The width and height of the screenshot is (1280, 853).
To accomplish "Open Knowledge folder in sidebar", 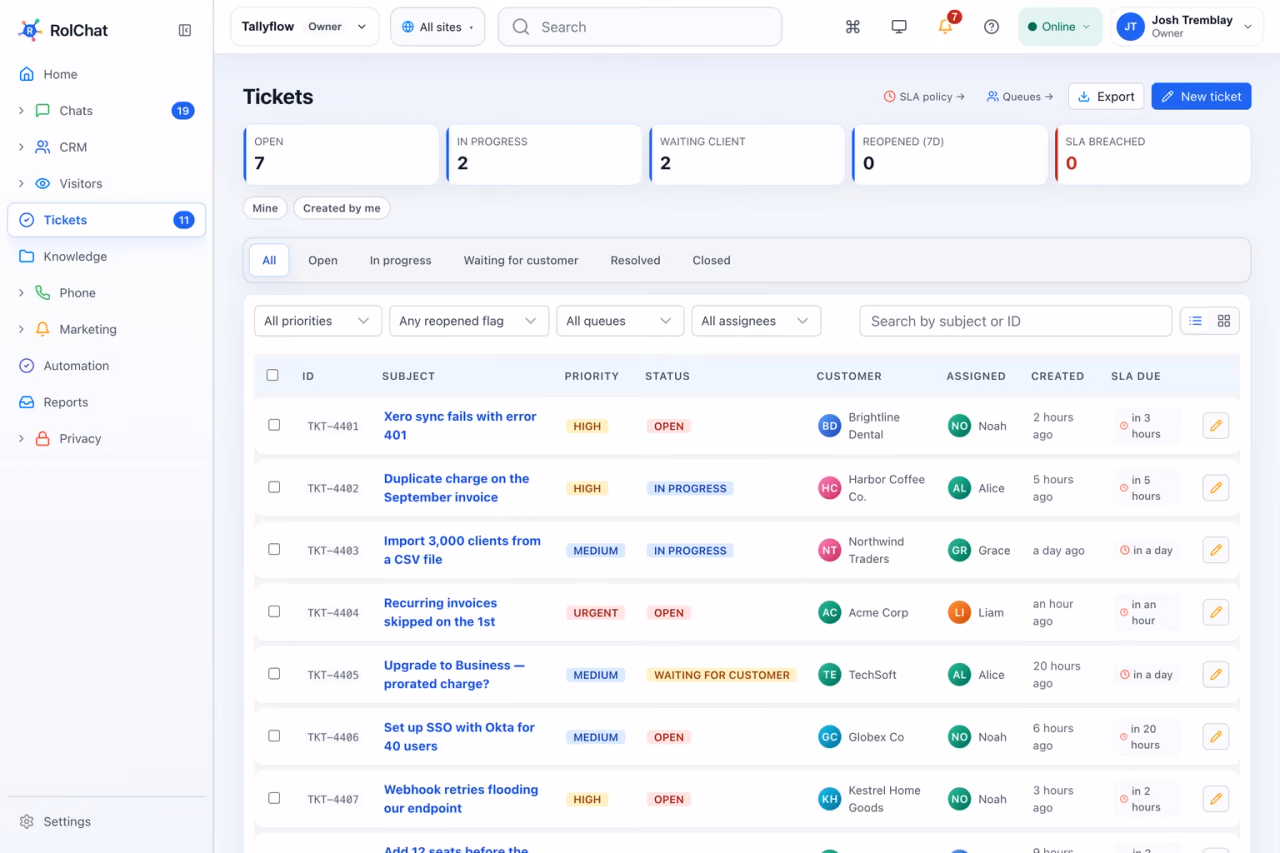I will pyautogui.click(x=106, y=256).
